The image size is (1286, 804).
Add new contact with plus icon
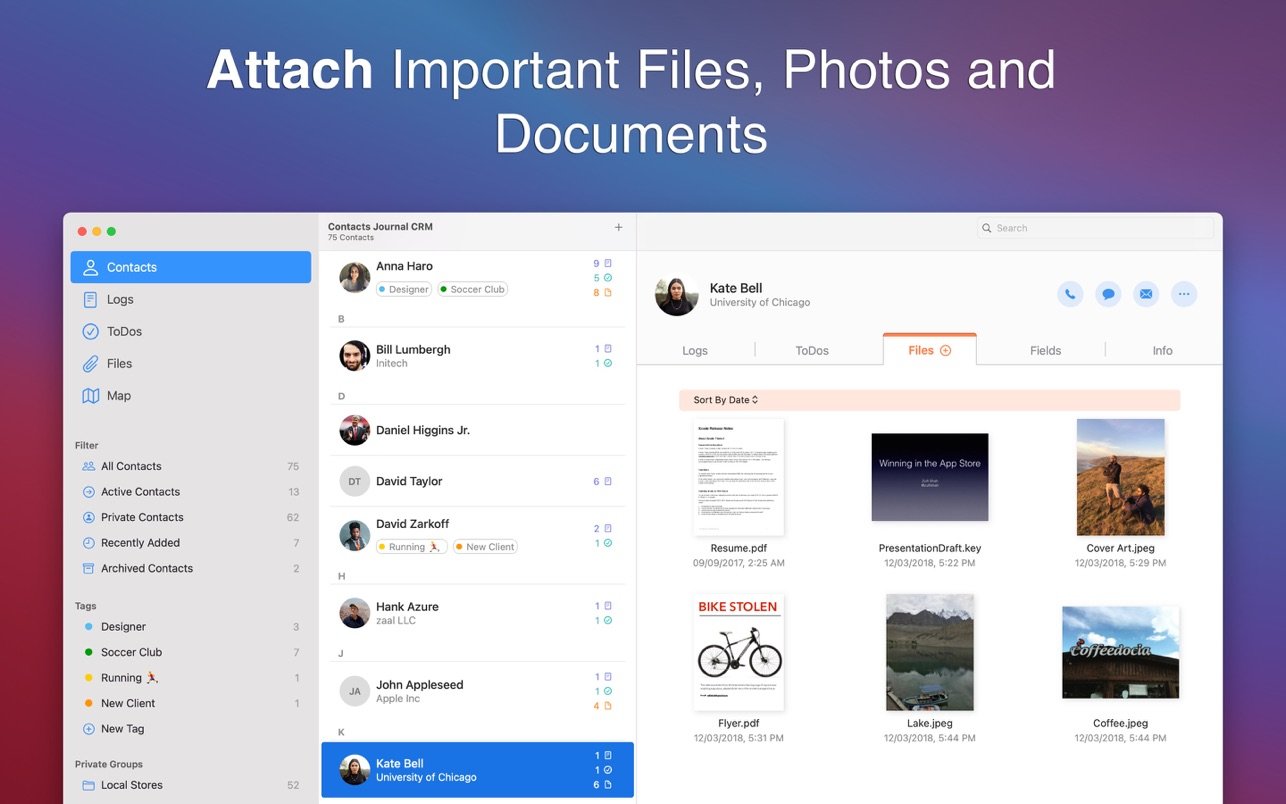tap(618, 228)
